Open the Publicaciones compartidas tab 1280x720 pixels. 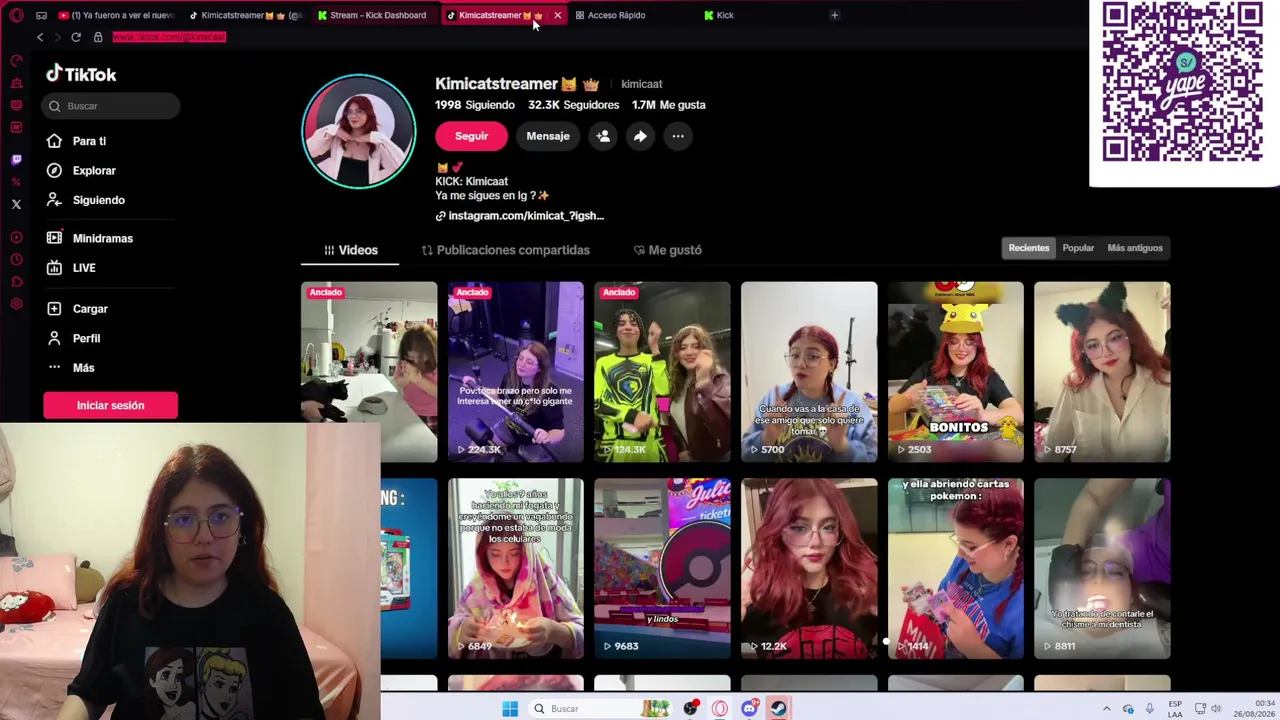click(505, 250)
